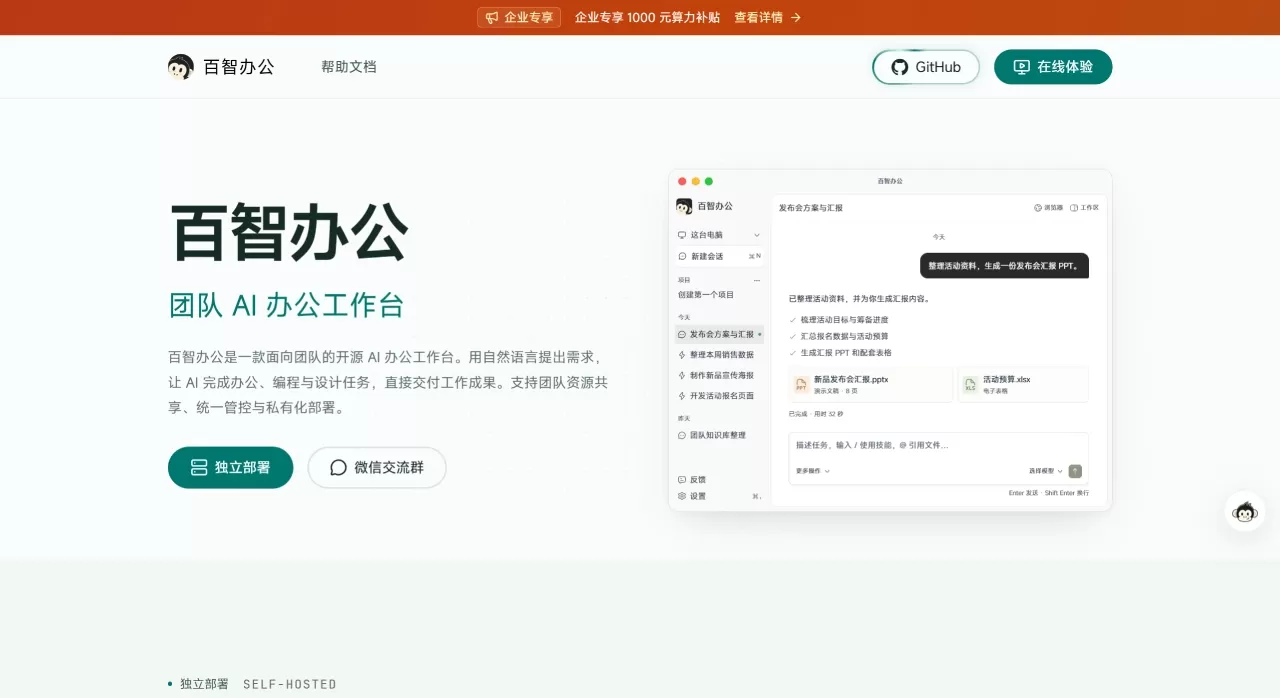Click the monkey avatar in app sidebar preview
Viewport: 1280px width, 698px height.
click(684, 206)
